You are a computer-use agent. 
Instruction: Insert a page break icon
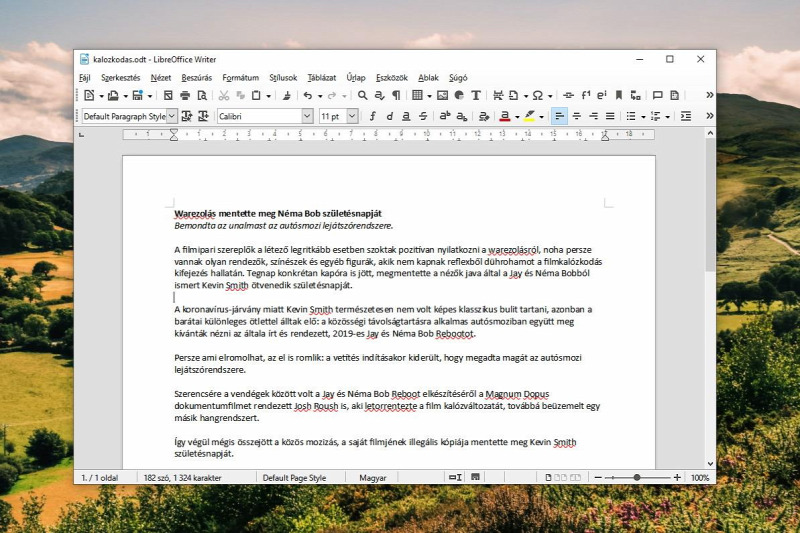point(498,95)
